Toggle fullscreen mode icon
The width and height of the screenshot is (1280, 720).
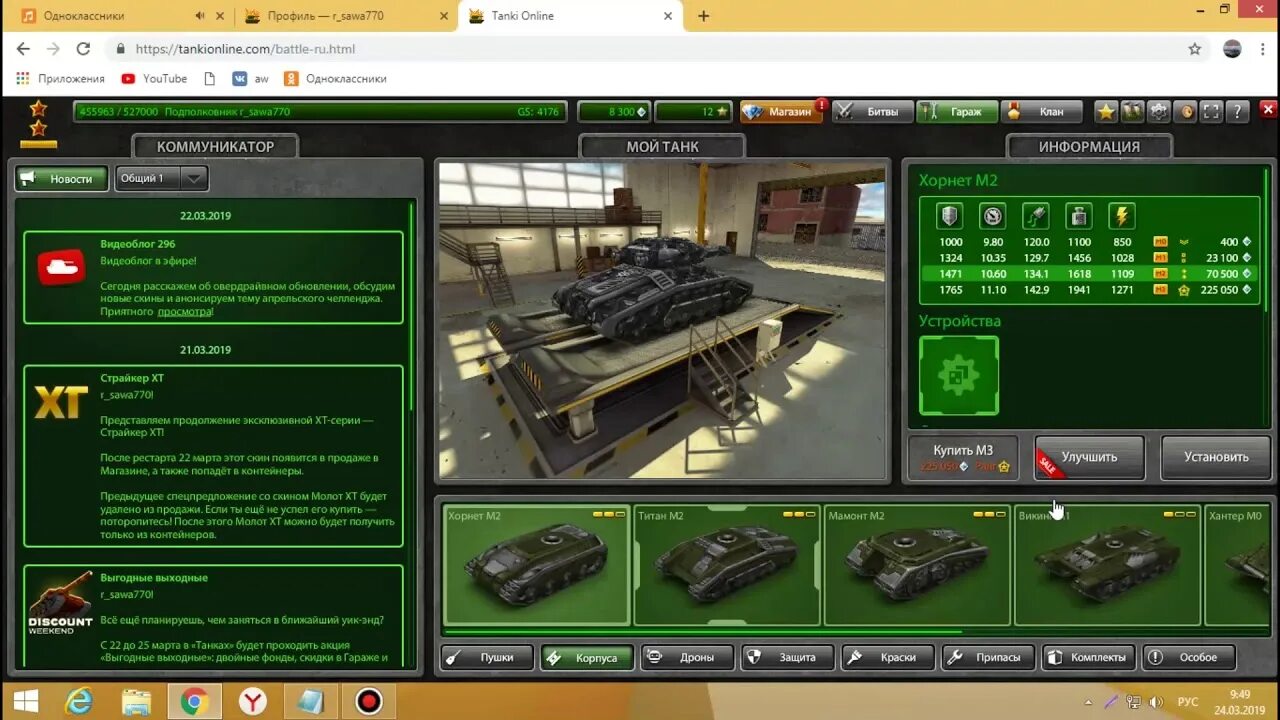[x=1211, y=111]
